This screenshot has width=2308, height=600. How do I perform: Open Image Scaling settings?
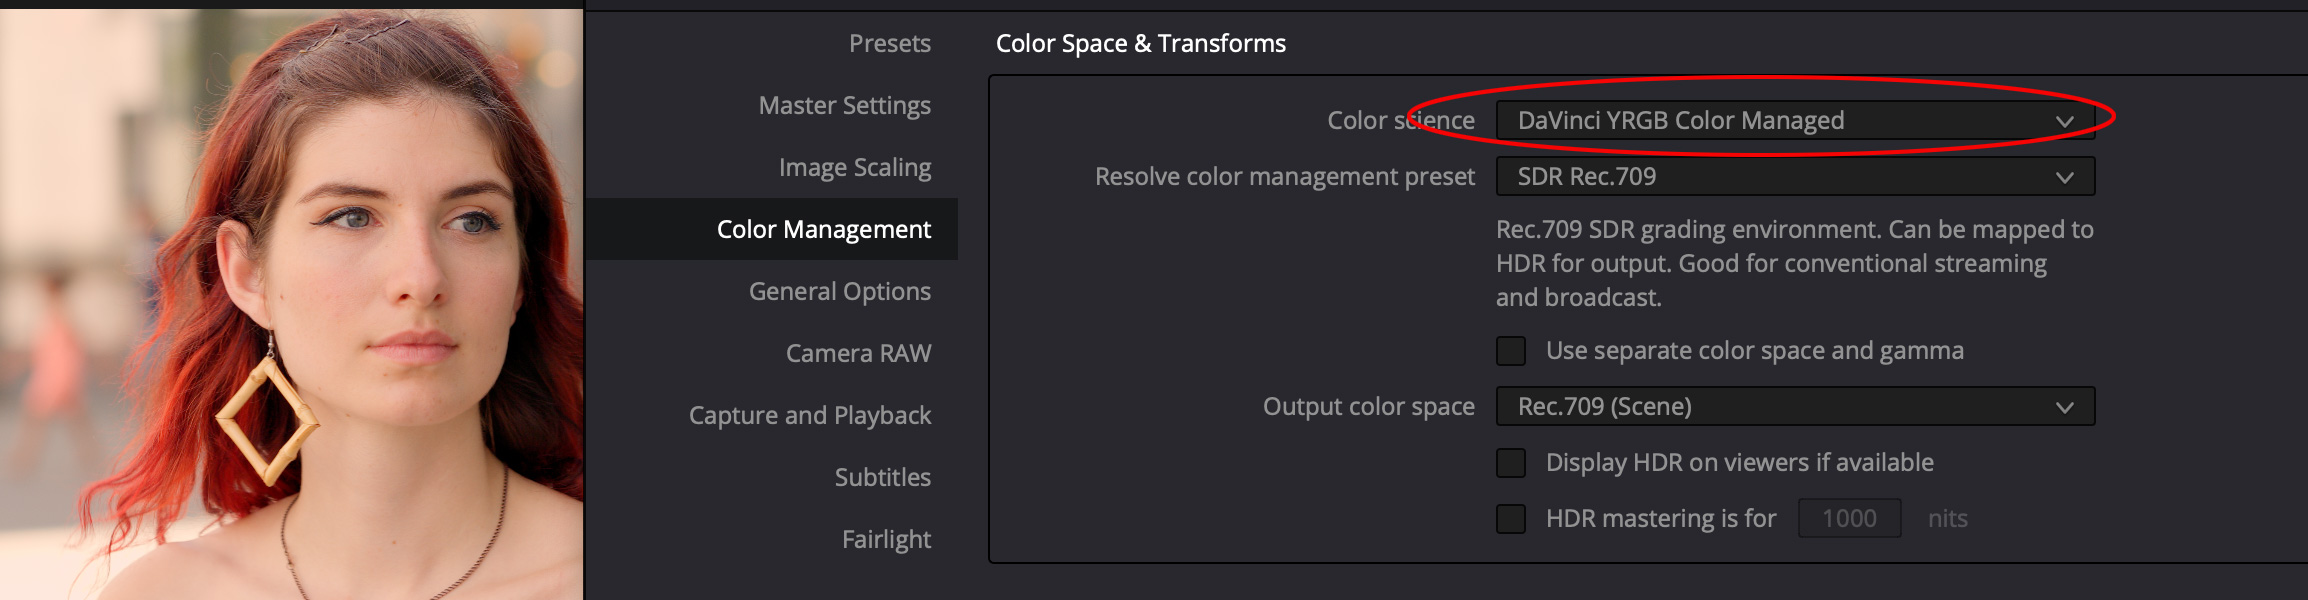(x=855, y=167)
